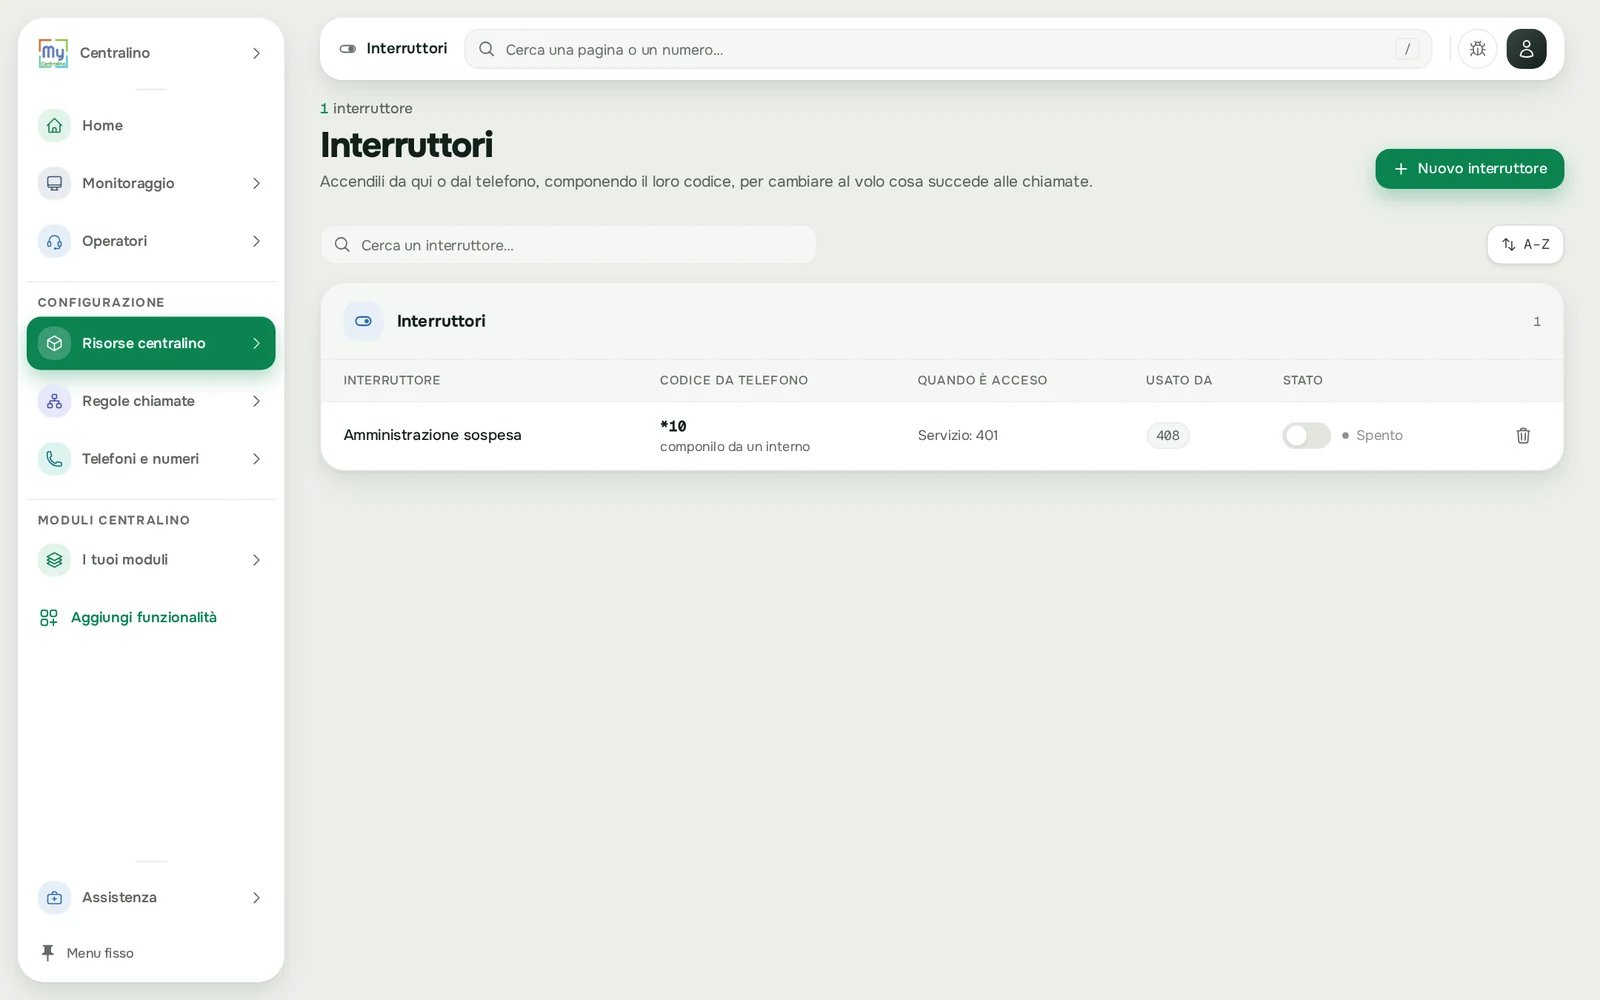Focus the global page or number search

click(x=948, y=49)
